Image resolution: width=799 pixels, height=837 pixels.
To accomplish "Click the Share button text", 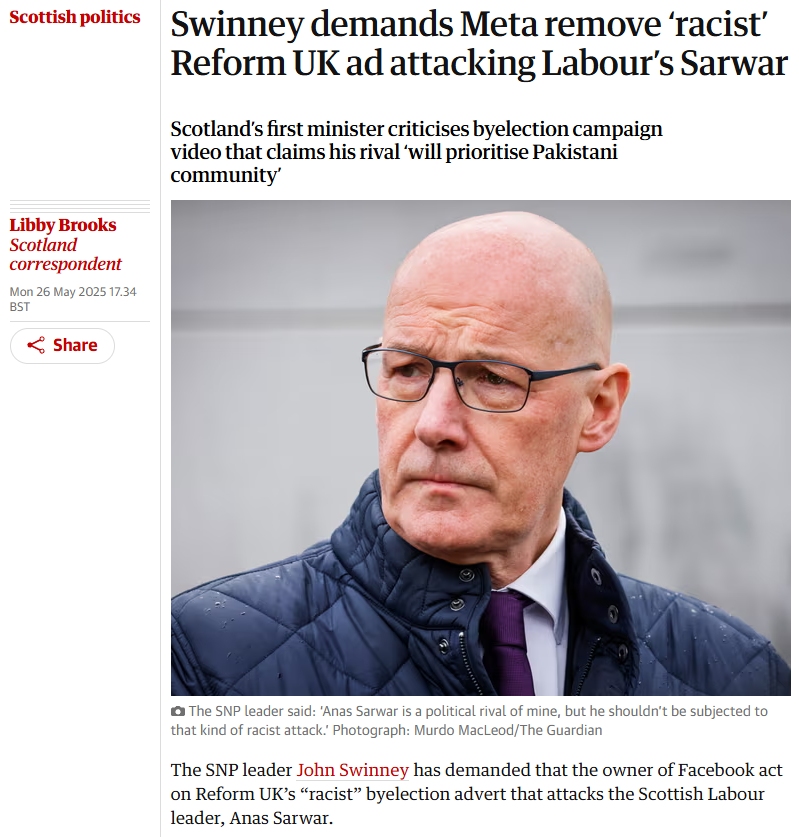I will 75,345.
